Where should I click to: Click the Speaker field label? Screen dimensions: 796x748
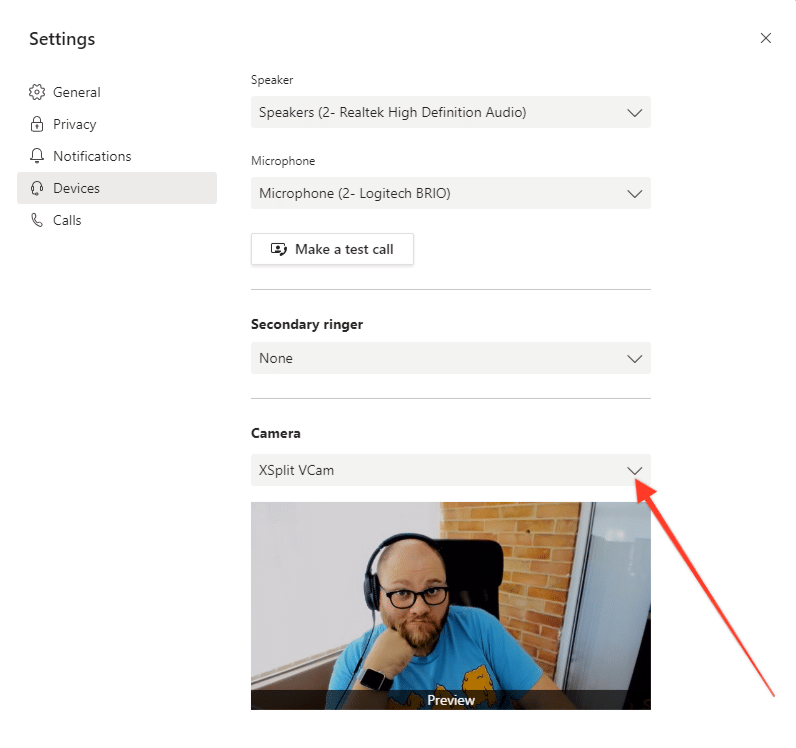[x=272, y=80]
